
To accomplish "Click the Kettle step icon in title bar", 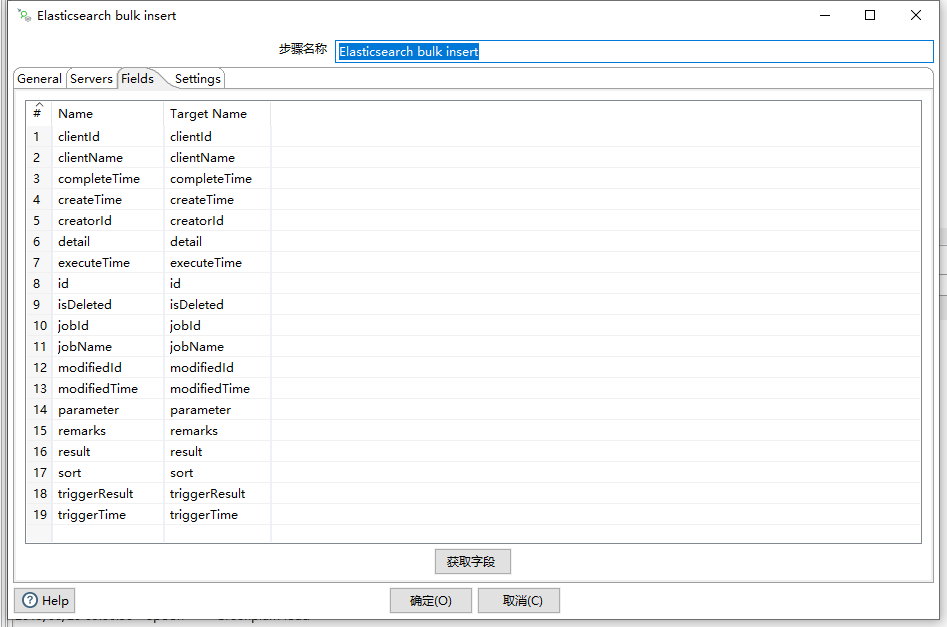I will click(22, 15).
